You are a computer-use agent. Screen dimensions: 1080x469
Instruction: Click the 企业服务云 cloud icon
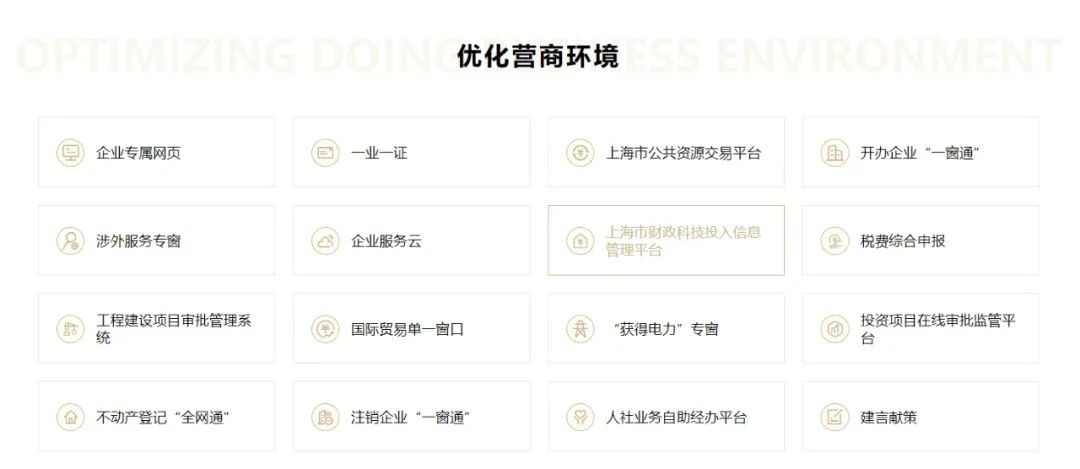point(325,241)
